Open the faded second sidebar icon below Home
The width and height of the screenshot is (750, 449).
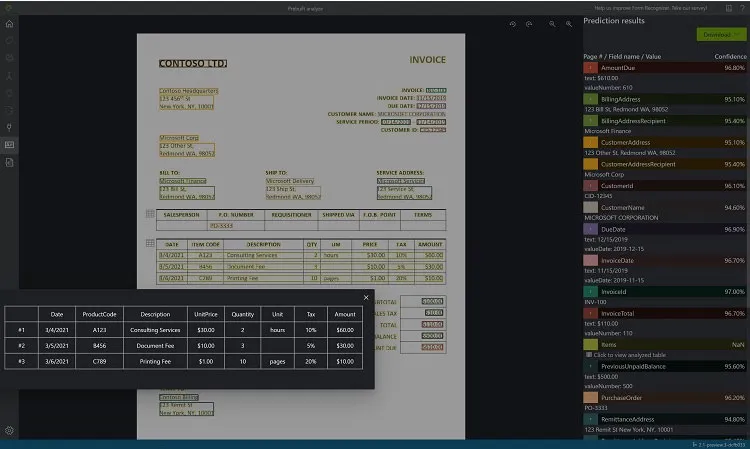pos(10,41)
